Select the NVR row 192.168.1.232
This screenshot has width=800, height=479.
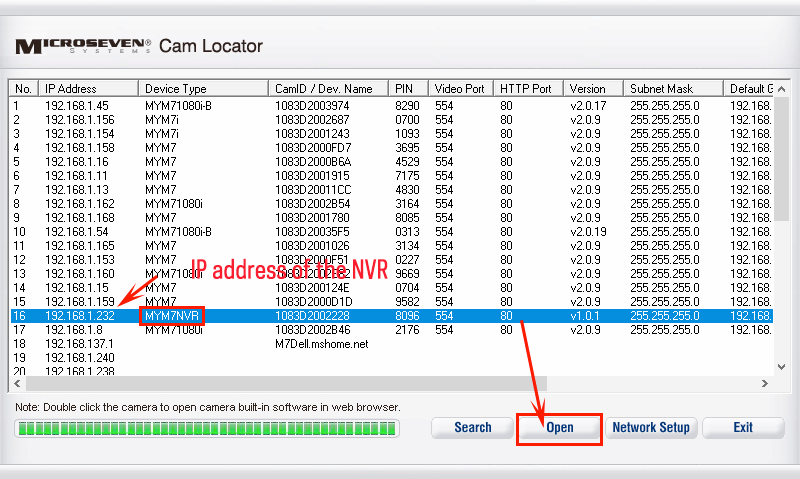(x=391, y=316)
